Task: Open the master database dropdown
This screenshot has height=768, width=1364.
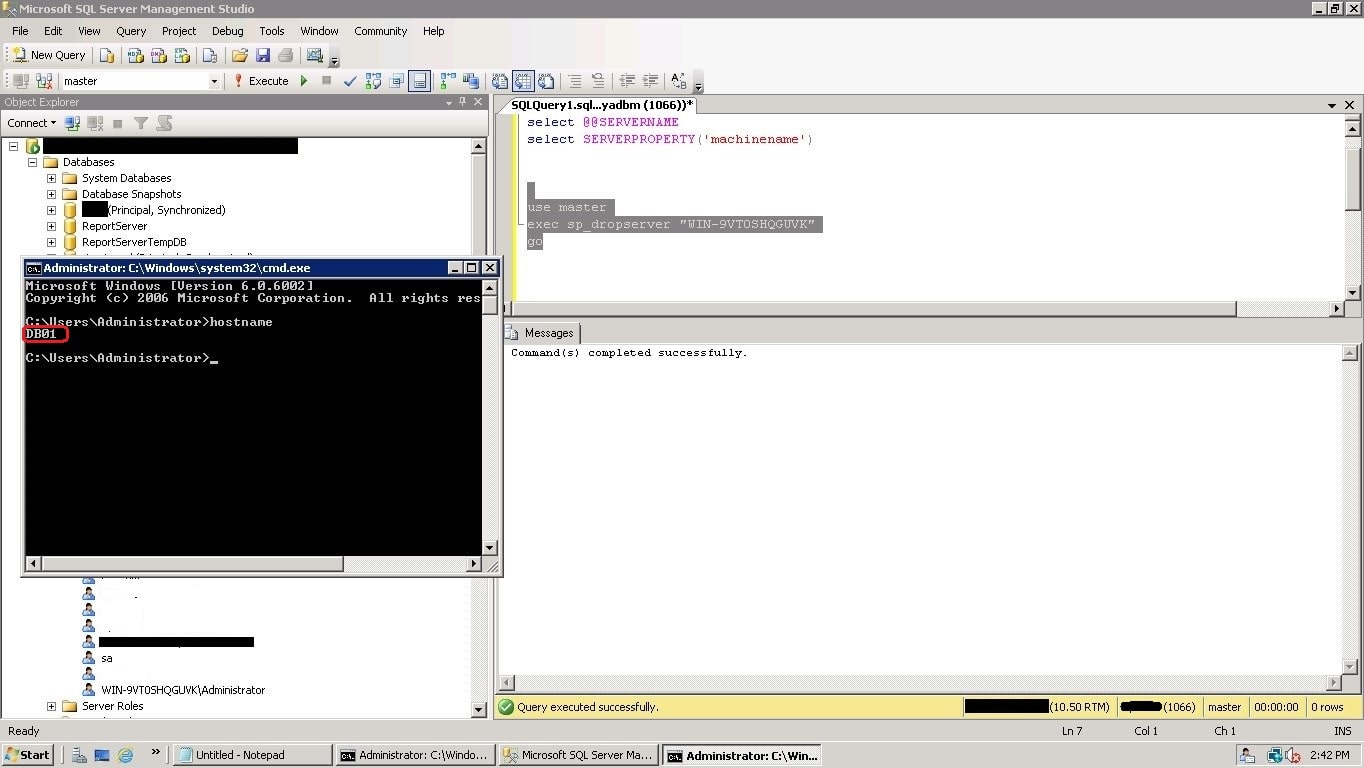Action: pos(213,81)
